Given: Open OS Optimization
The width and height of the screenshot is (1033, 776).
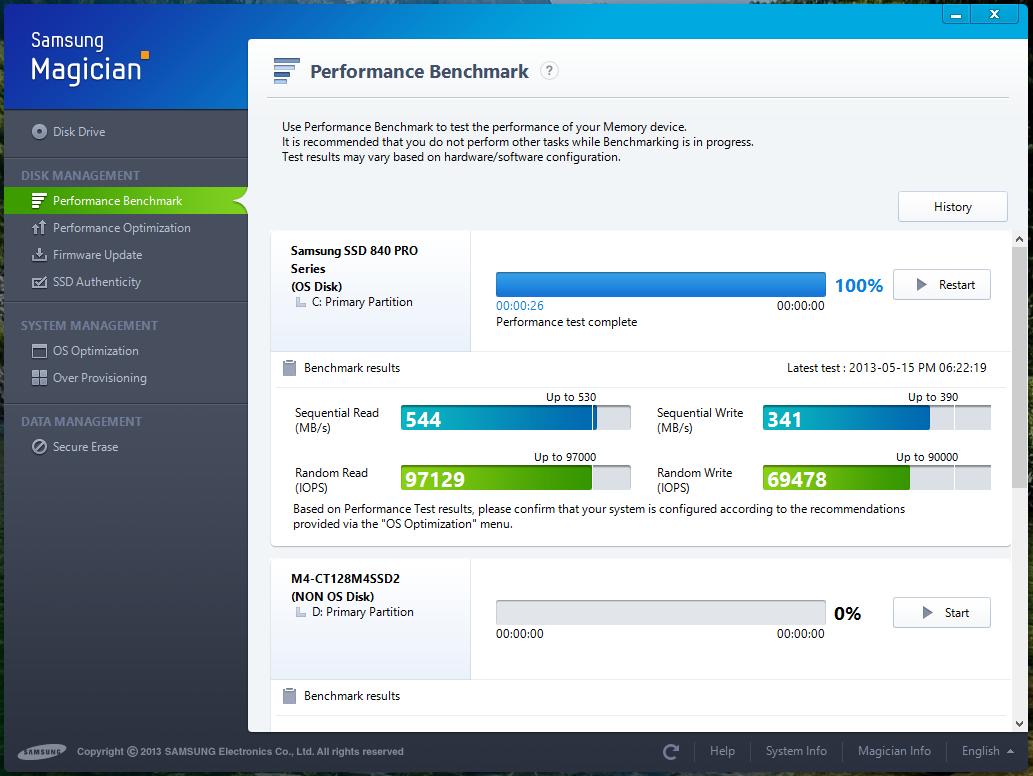Looking at the screenshot, I should coord(96,351).
